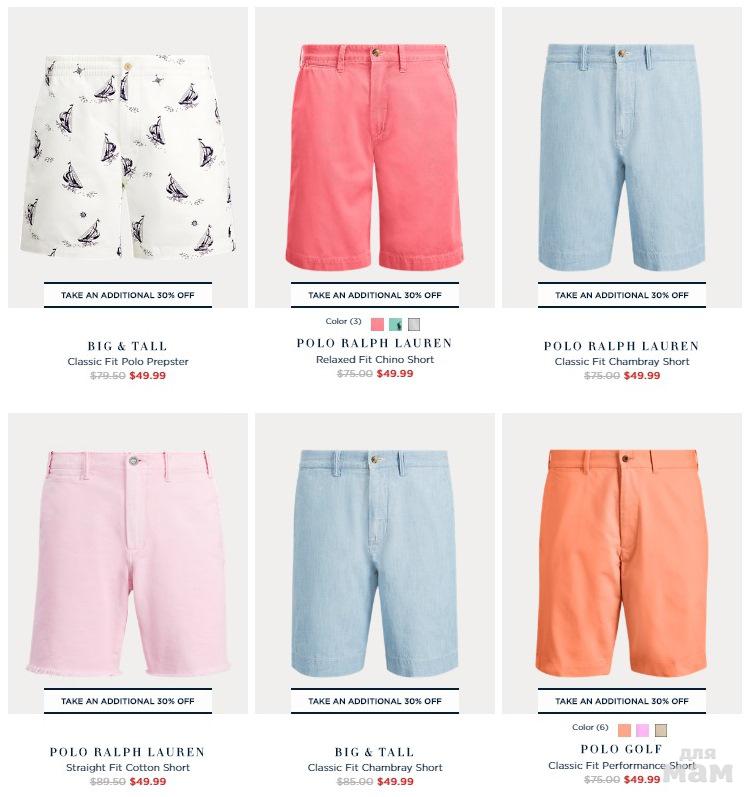Select the green color swatch

point(395,324)
